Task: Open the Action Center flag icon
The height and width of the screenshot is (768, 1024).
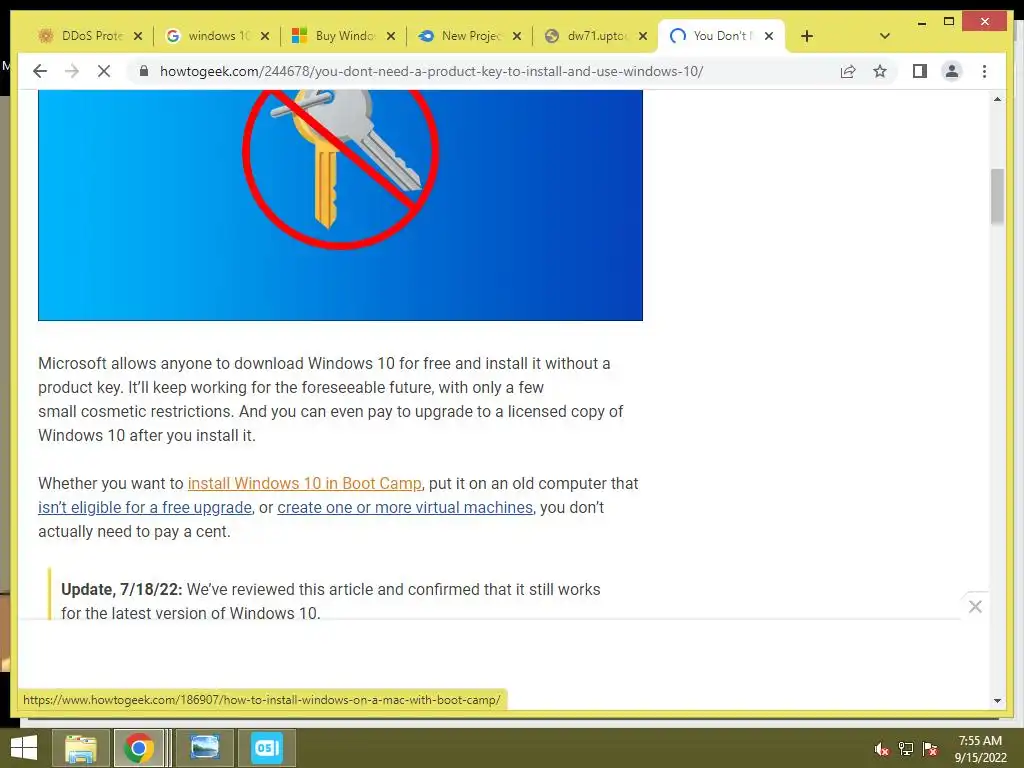Action: coord(930,750)
